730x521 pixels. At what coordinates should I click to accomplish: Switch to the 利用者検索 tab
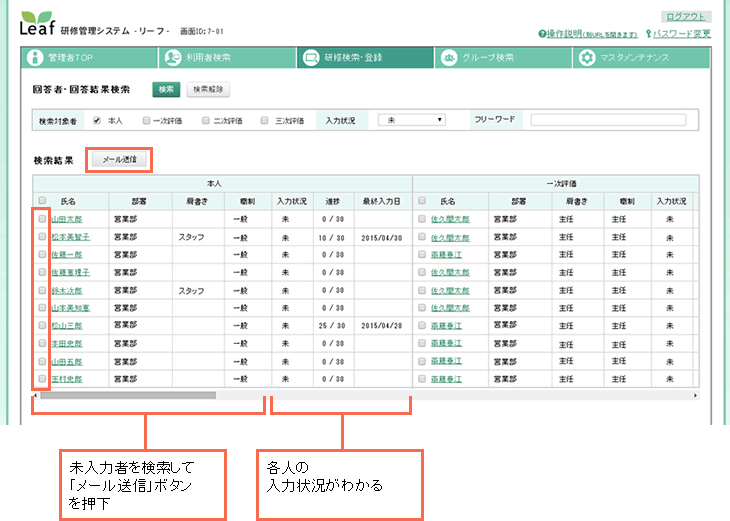coord(227,58)
